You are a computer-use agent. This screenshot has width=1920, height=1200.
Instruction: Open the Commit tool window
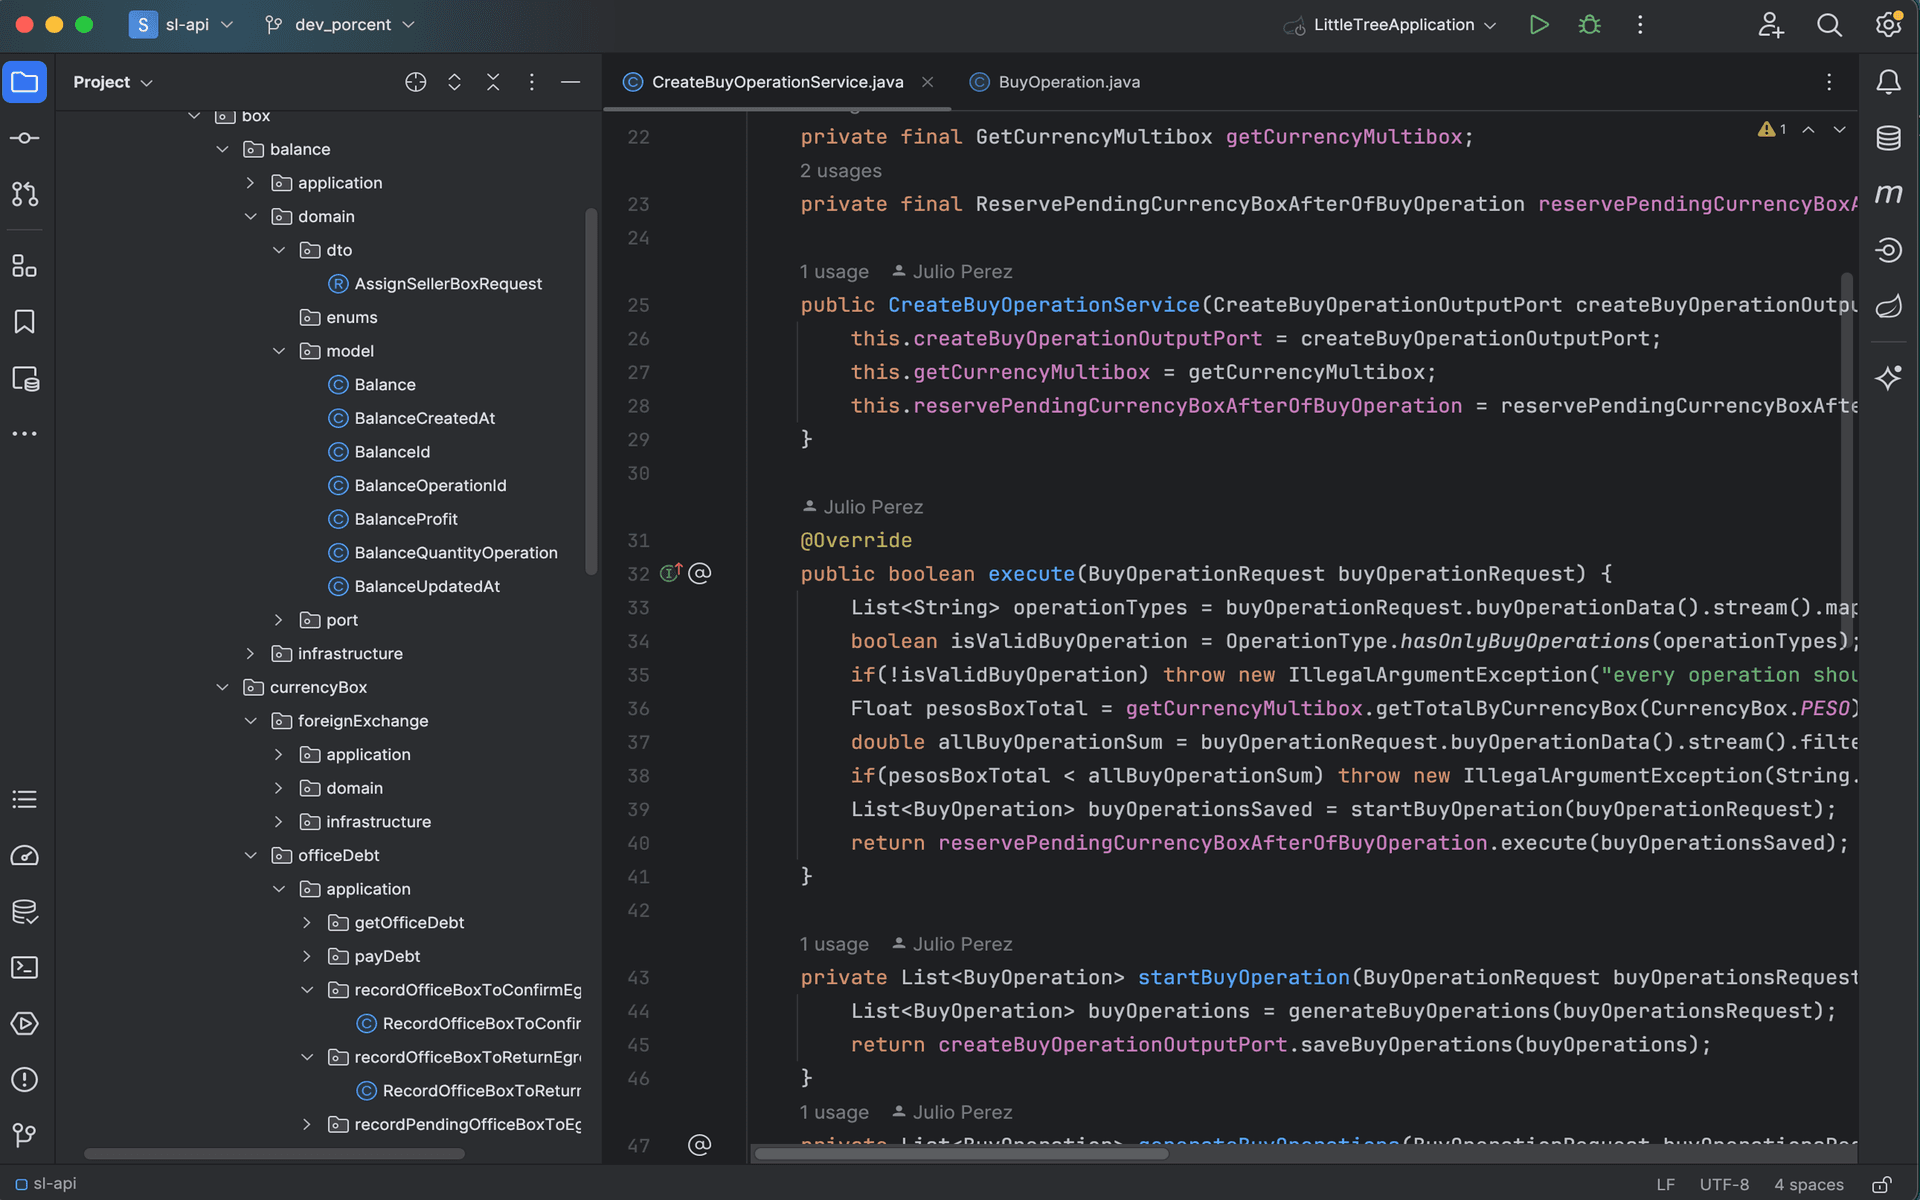[25, 138]
